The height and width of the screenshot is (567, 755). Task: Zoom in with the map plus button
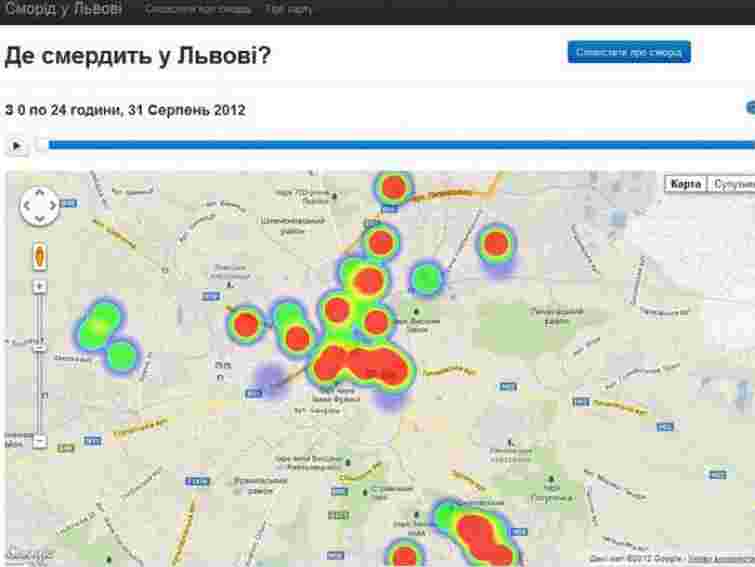click(39, 287)
